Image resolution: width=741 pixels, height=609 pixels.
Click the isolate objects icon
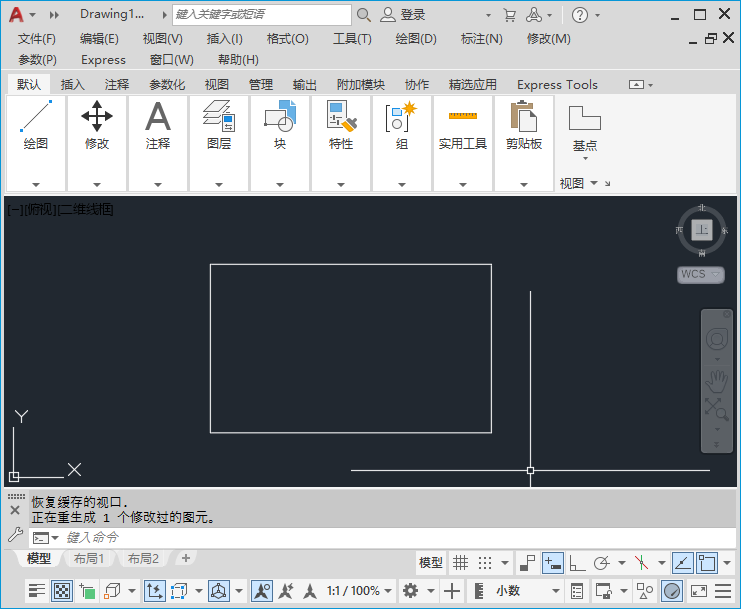(x=645, y=591)
